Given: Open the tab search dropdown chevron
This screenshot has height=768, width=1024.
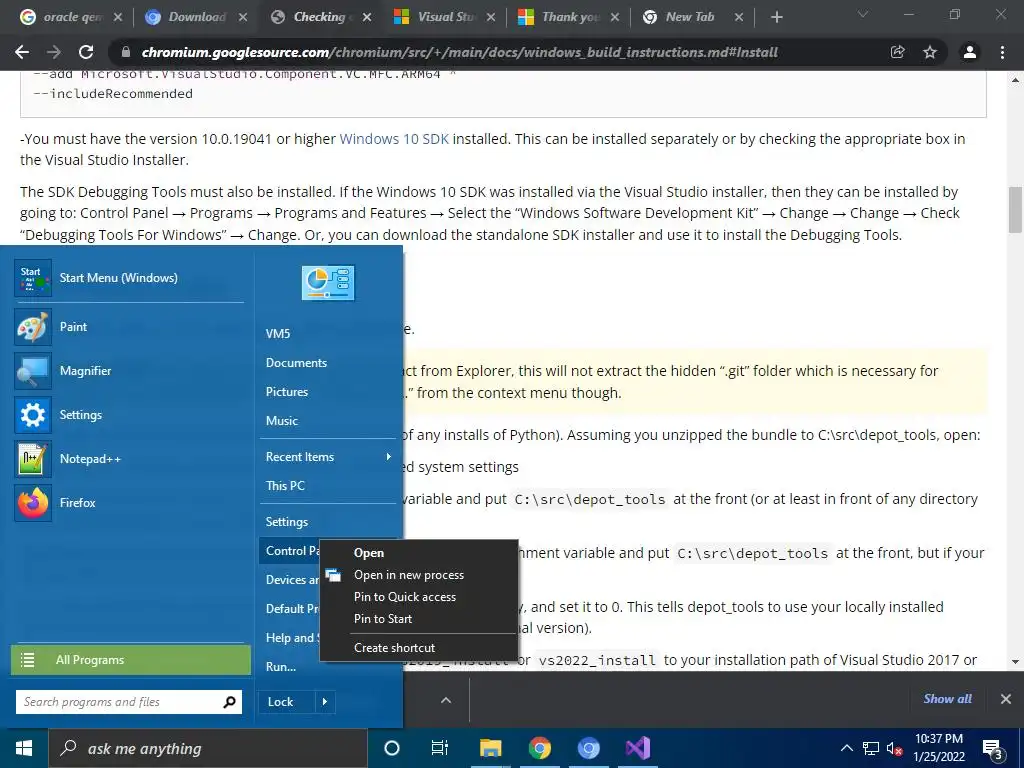Looking at the screenshot, I should tap(863, 14).
